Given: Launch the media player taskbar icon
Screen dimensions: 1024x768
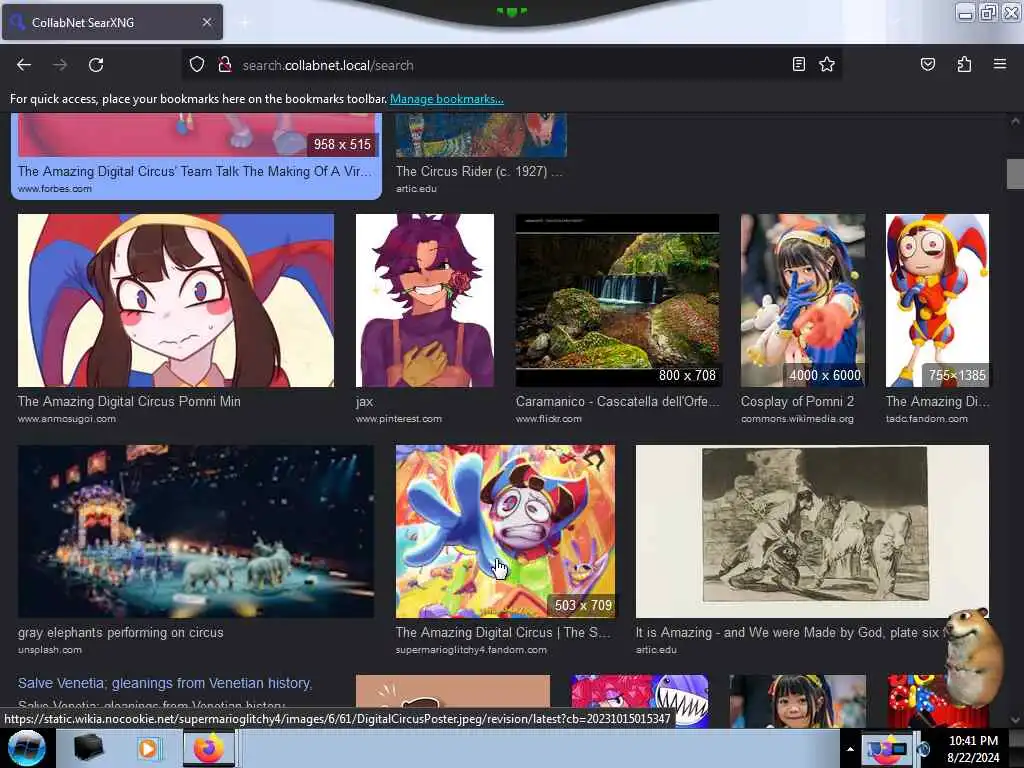Looking at the screenshot, I should click(x=148, y=748).
